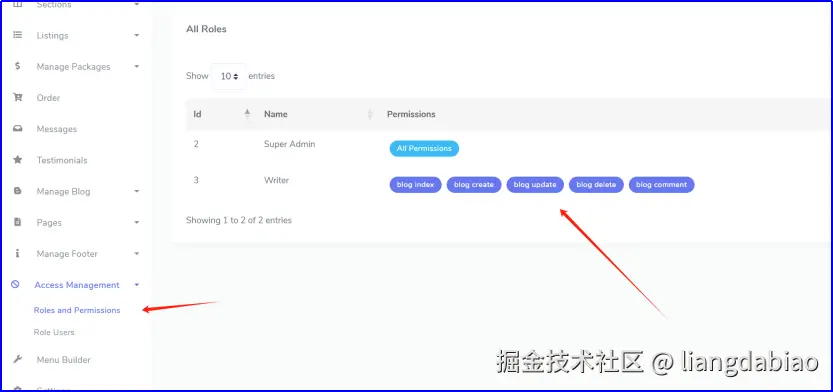
Task: Click the ban icon beside Access Management
Action: pyautogui.click(x=15, y=284)
